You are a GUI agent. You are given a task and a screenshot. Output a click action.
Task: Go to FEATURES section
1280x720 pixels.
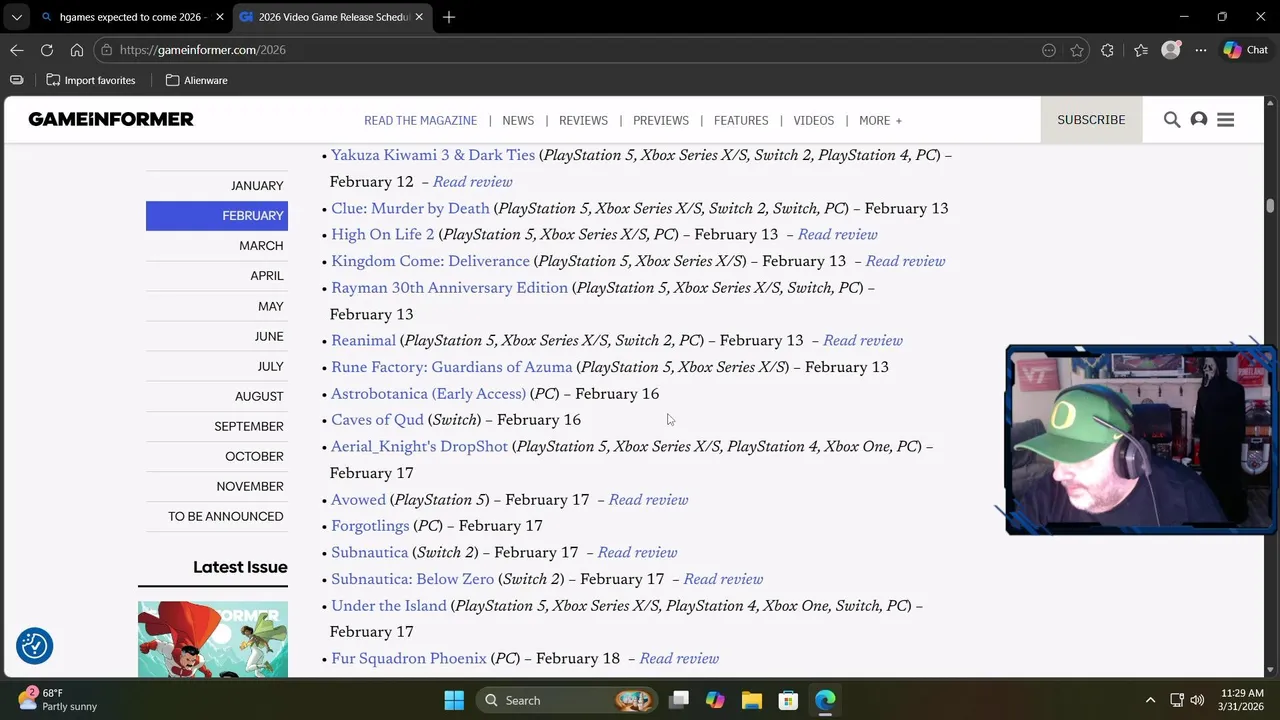741,120
